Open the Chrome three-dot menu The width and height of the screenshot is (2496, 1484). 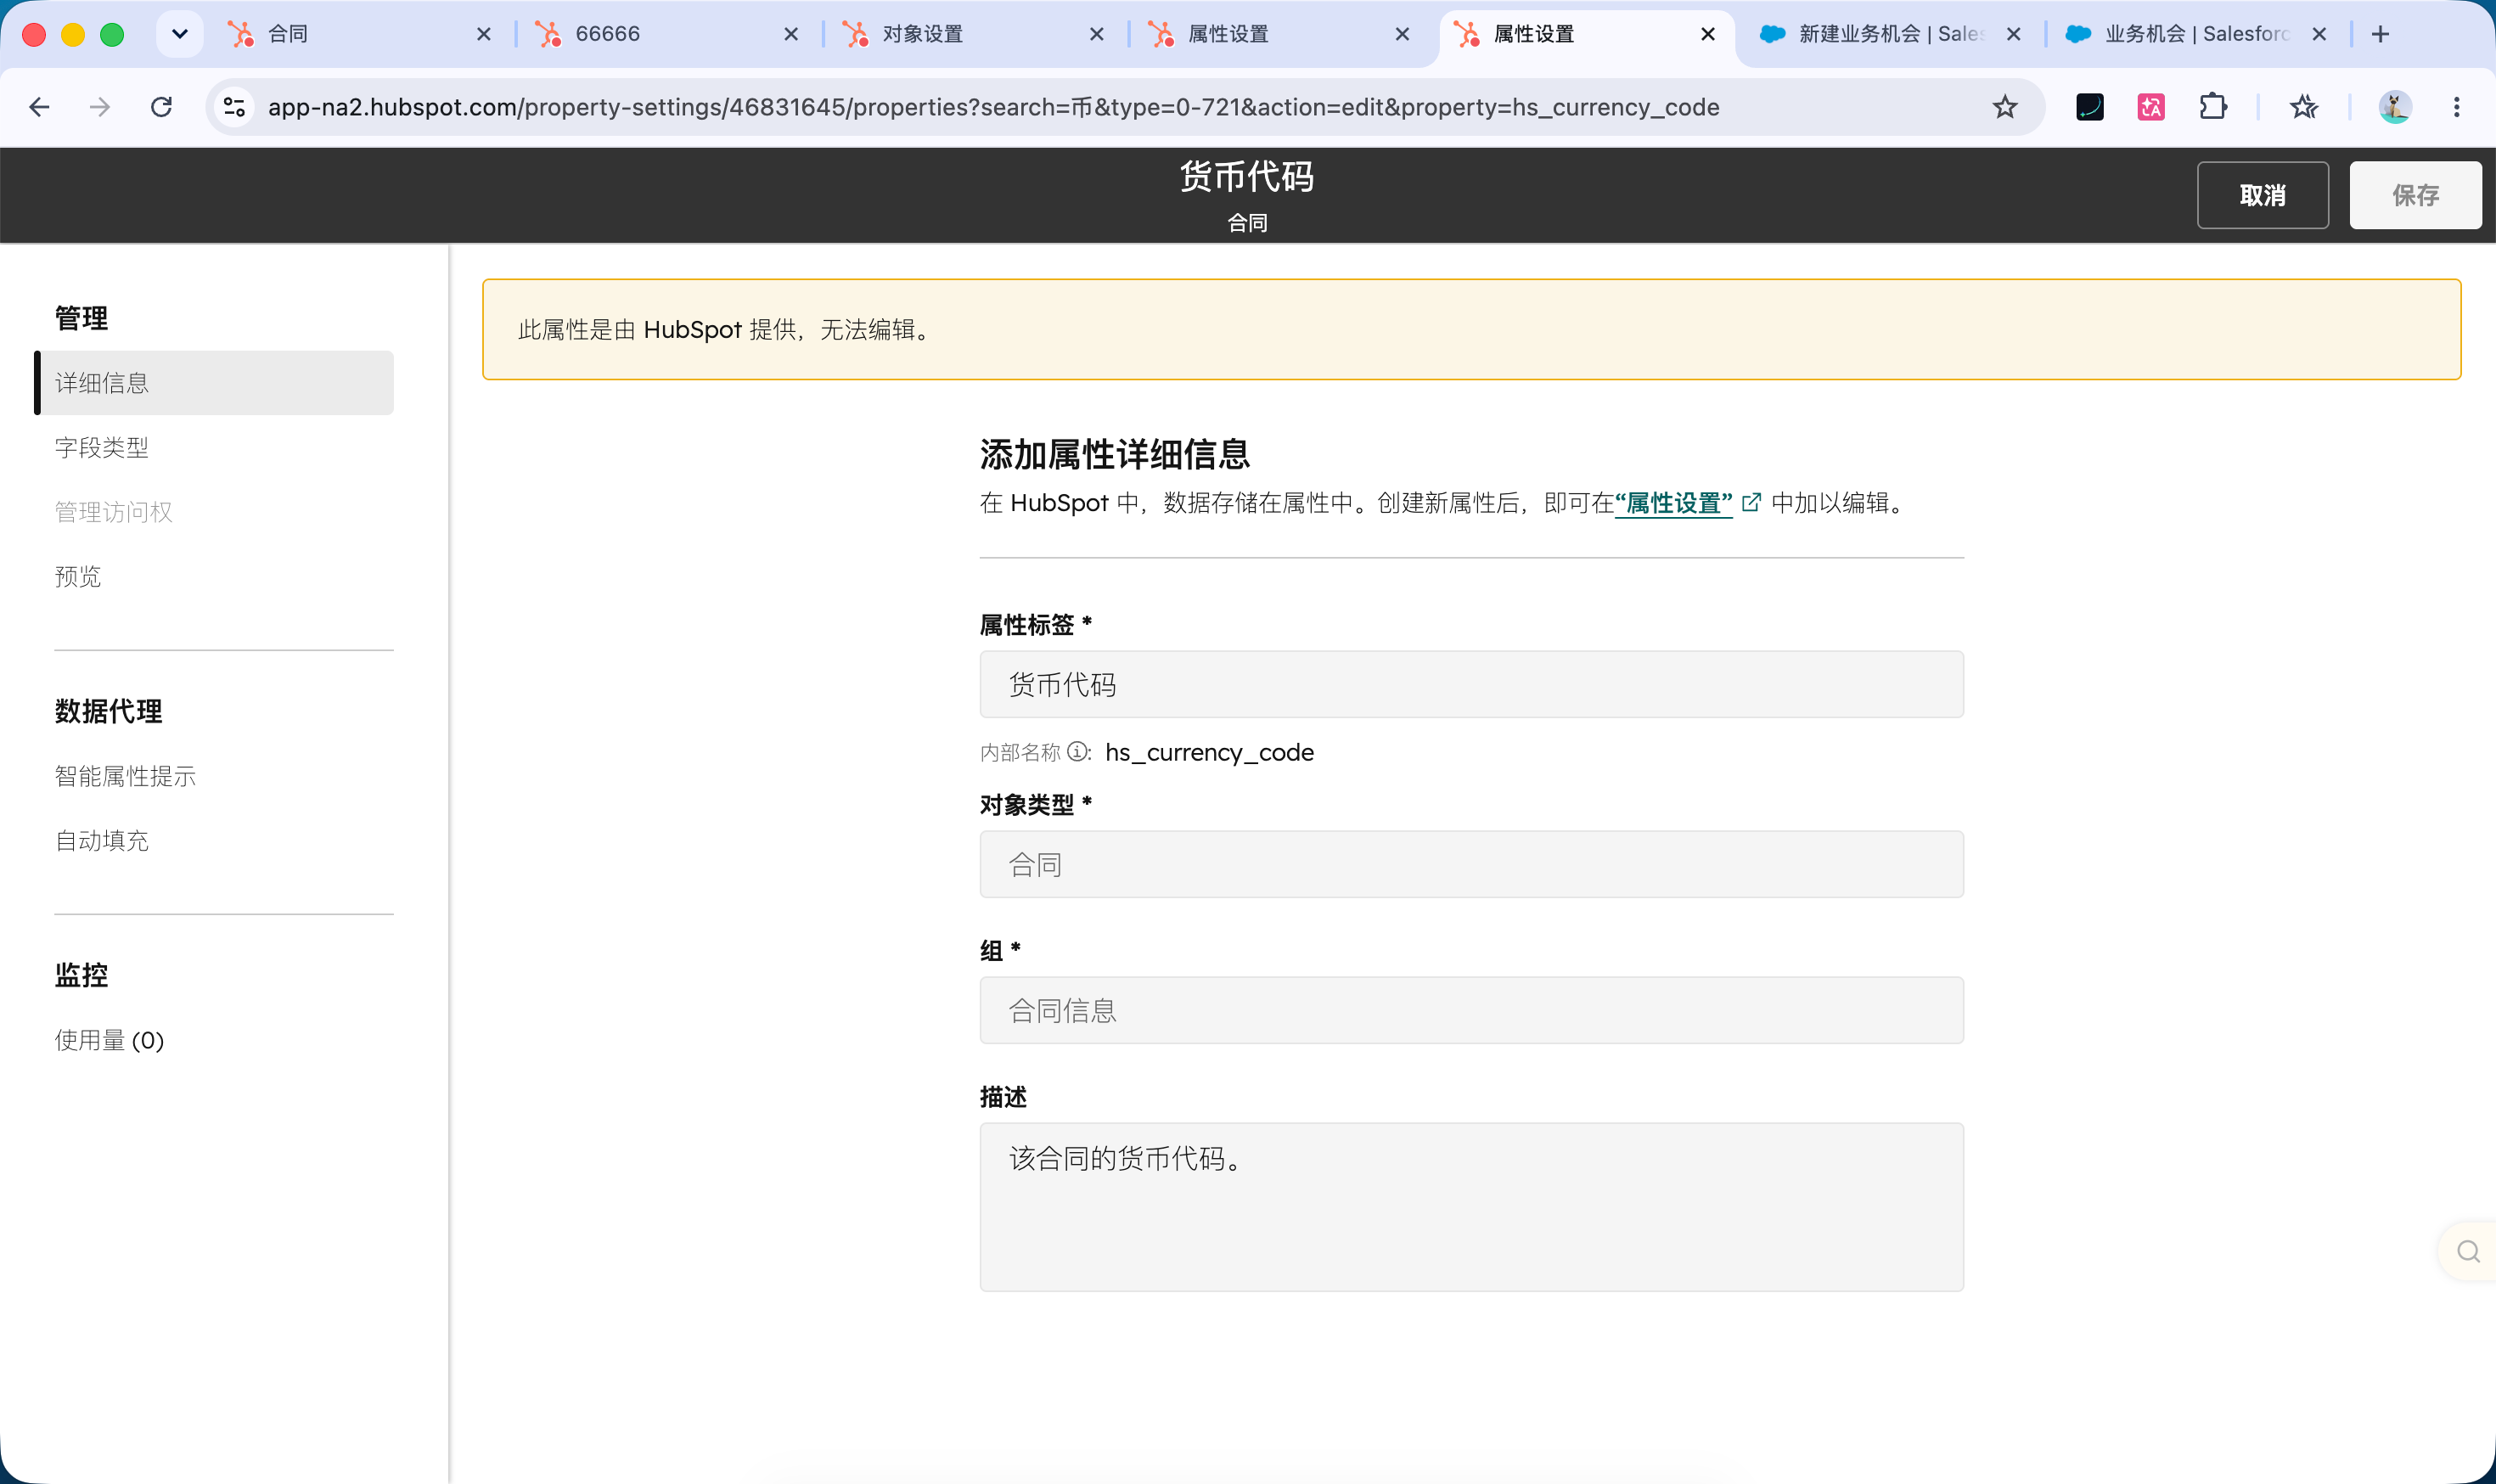click(2457, 107)
